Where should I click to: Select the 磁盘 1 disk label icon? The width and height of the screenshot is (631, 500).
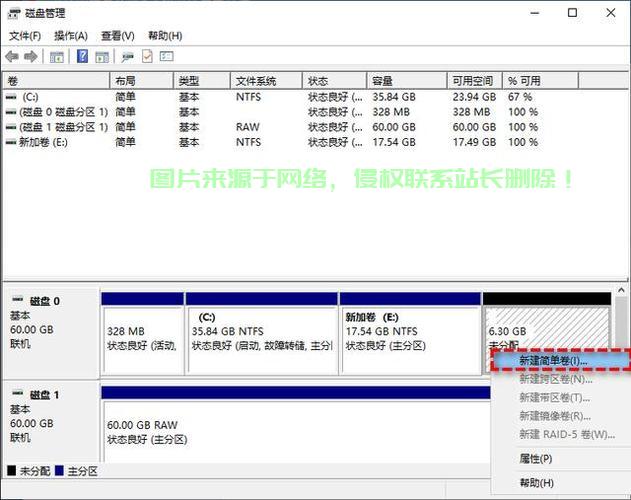pos(18,393)
